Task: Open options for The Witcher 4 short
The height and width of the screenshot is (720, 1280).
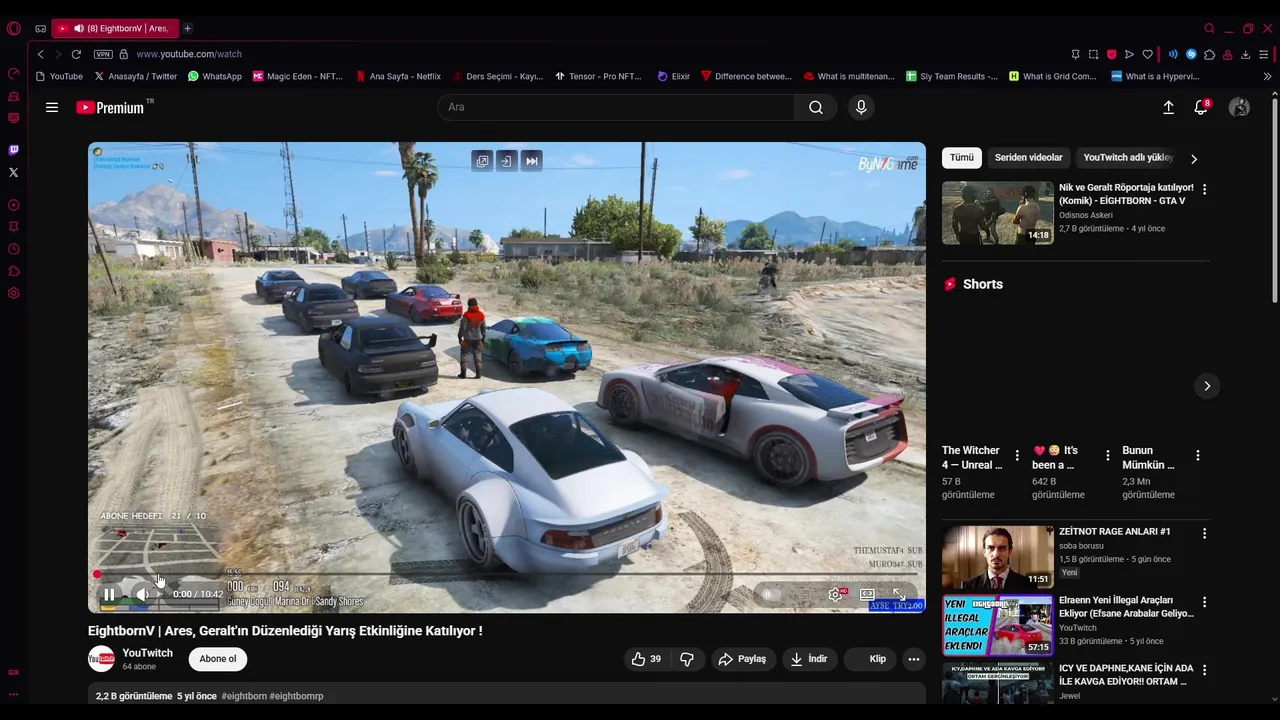Action: point(1017,456)
